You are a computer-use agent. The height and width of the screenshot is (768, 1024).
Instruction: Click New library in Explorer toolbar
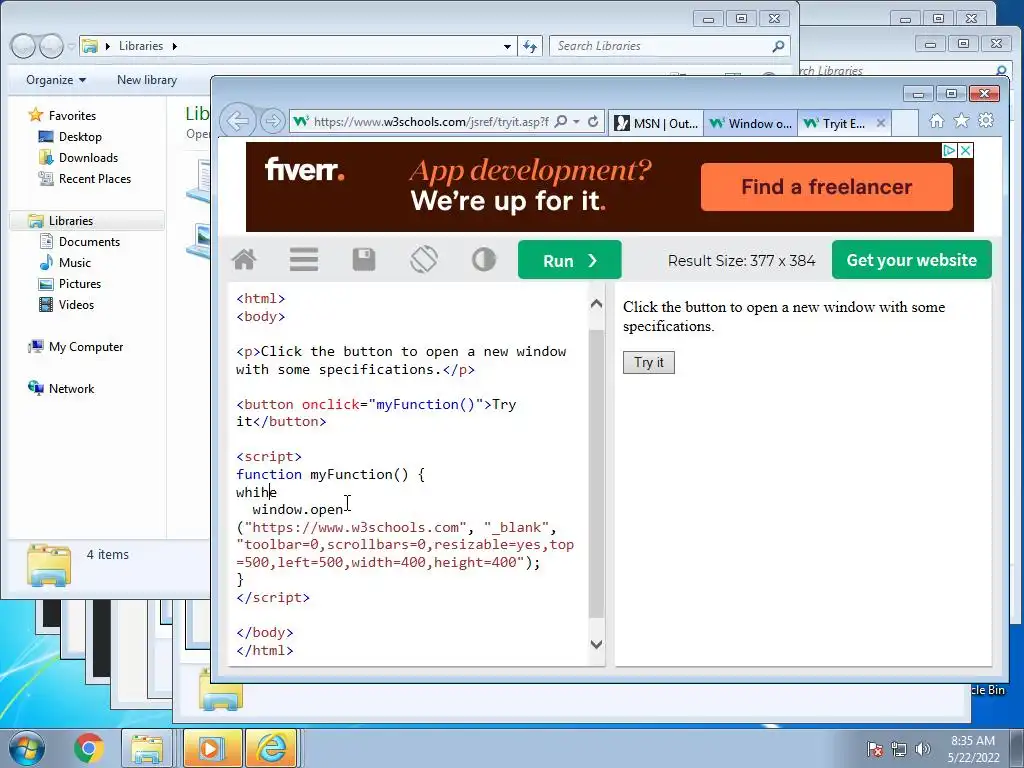coord(147,80)
